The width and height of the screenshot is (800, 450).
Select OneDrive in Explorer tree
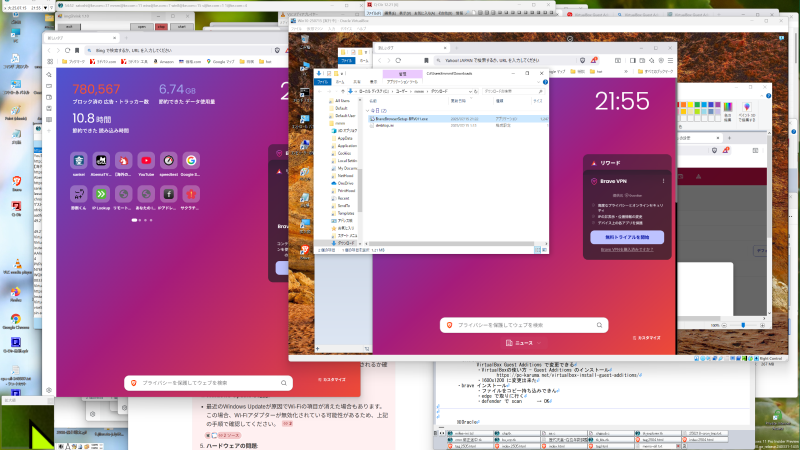[344, 183]
